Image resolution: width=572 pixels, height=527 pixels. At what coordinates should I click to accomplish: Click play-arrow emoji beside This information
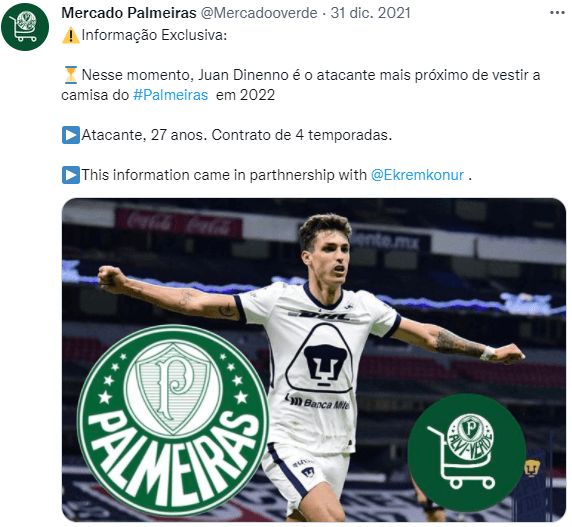point(71,175)
